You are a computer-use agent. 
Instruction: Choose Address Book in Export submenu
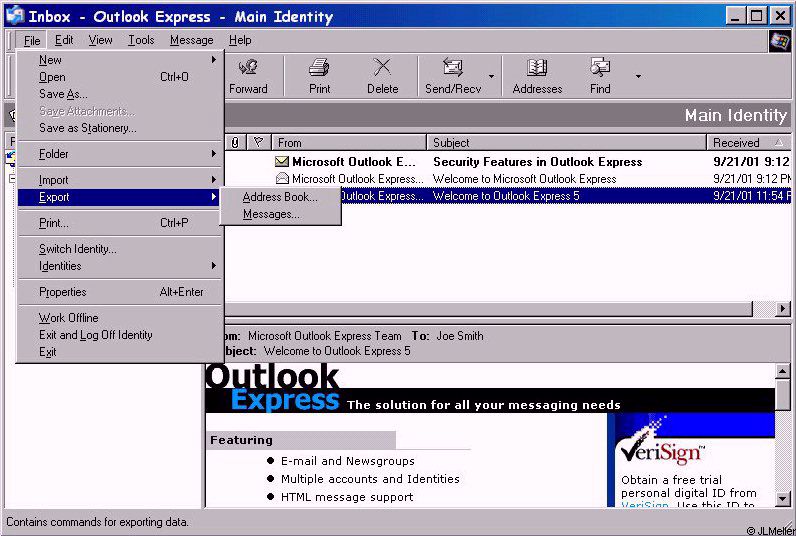pyautogui.click(x=280, y=197)
